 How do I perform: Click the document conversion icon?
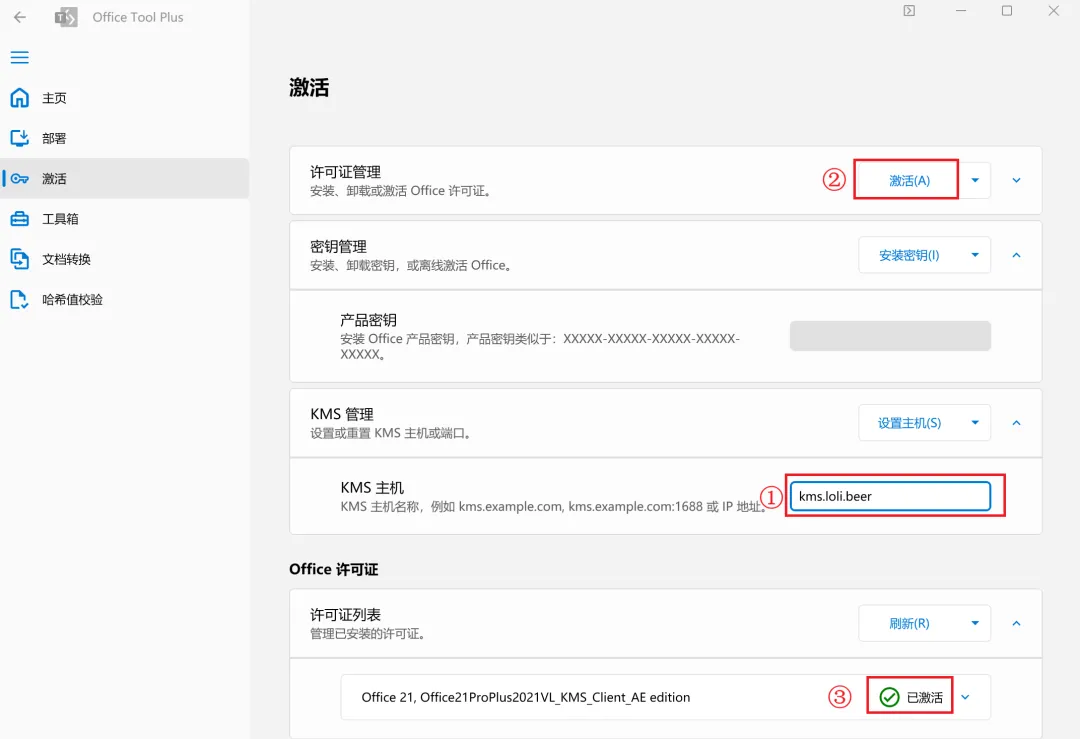coord(20,259)
